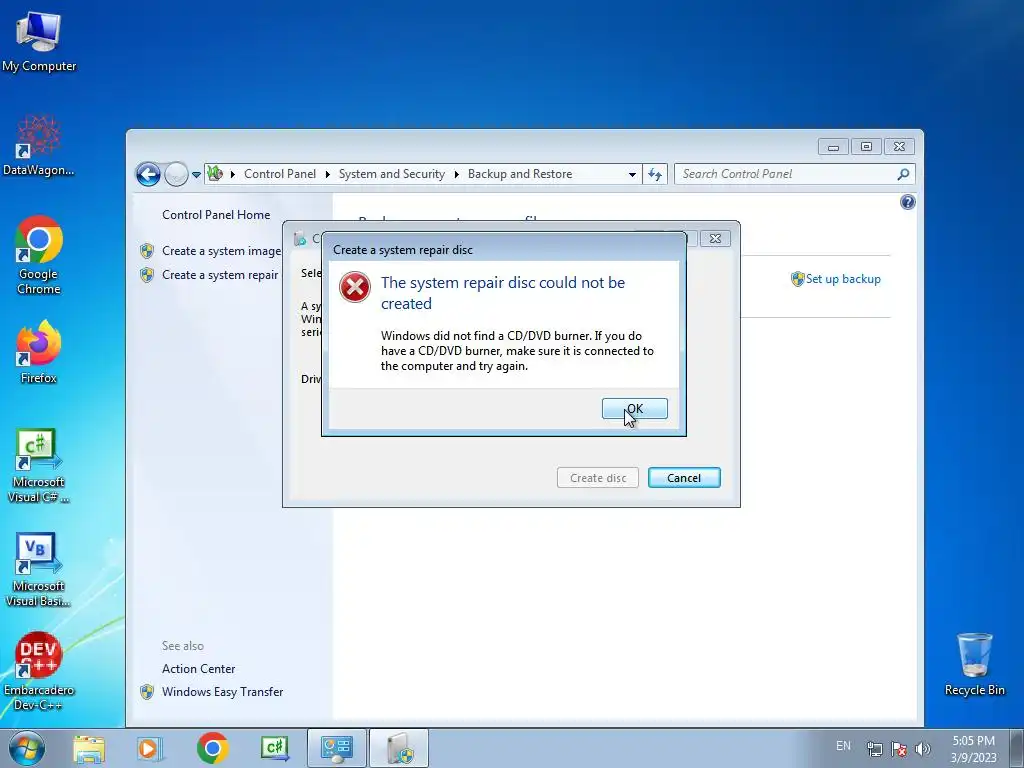1024x768 pixels.
Task: Maximize the Control Panel window
Action: 866,147
